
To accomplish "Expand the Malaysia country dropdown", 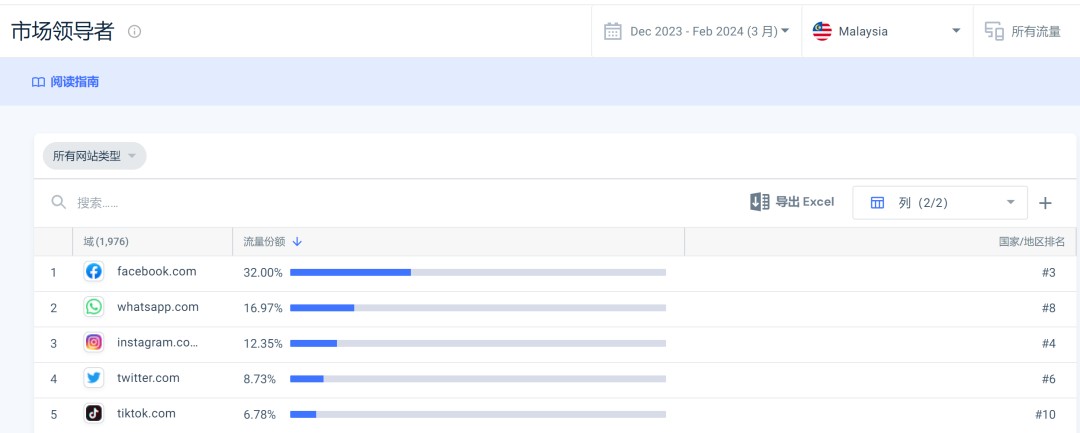I will point(955,31).
